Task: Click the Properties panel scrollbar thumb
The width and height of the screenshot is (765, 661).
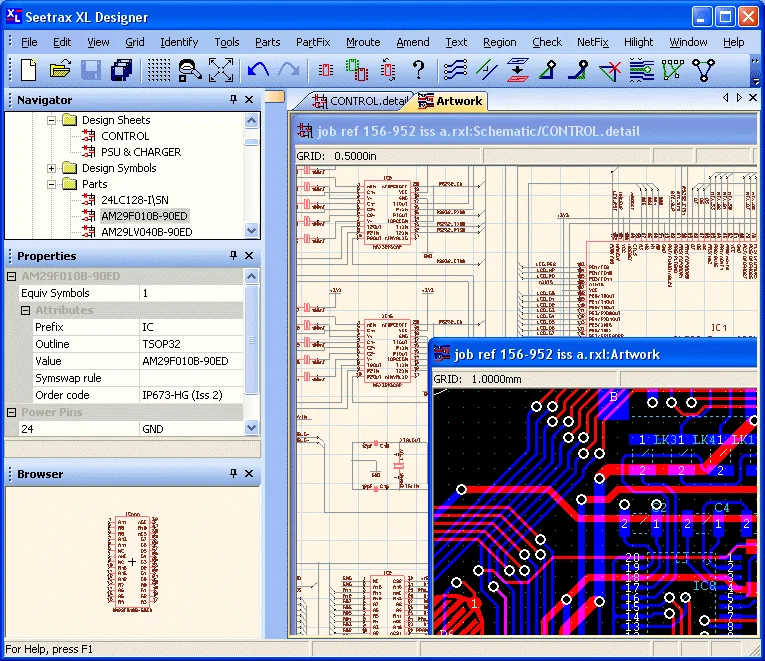Action: (251, 340)
